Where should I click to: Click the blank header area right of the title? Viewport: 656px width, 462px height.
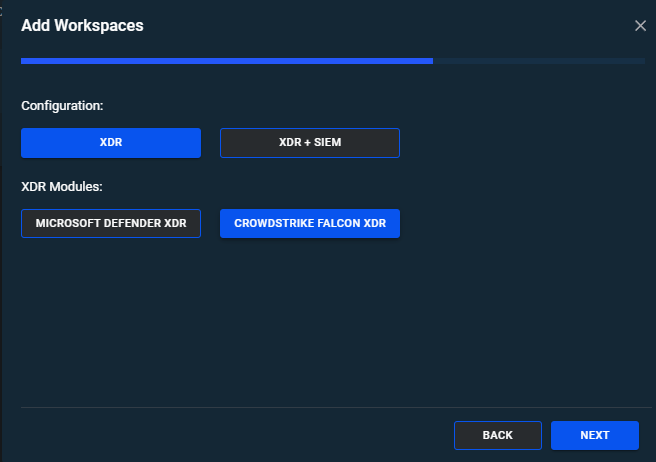(400, 25)
